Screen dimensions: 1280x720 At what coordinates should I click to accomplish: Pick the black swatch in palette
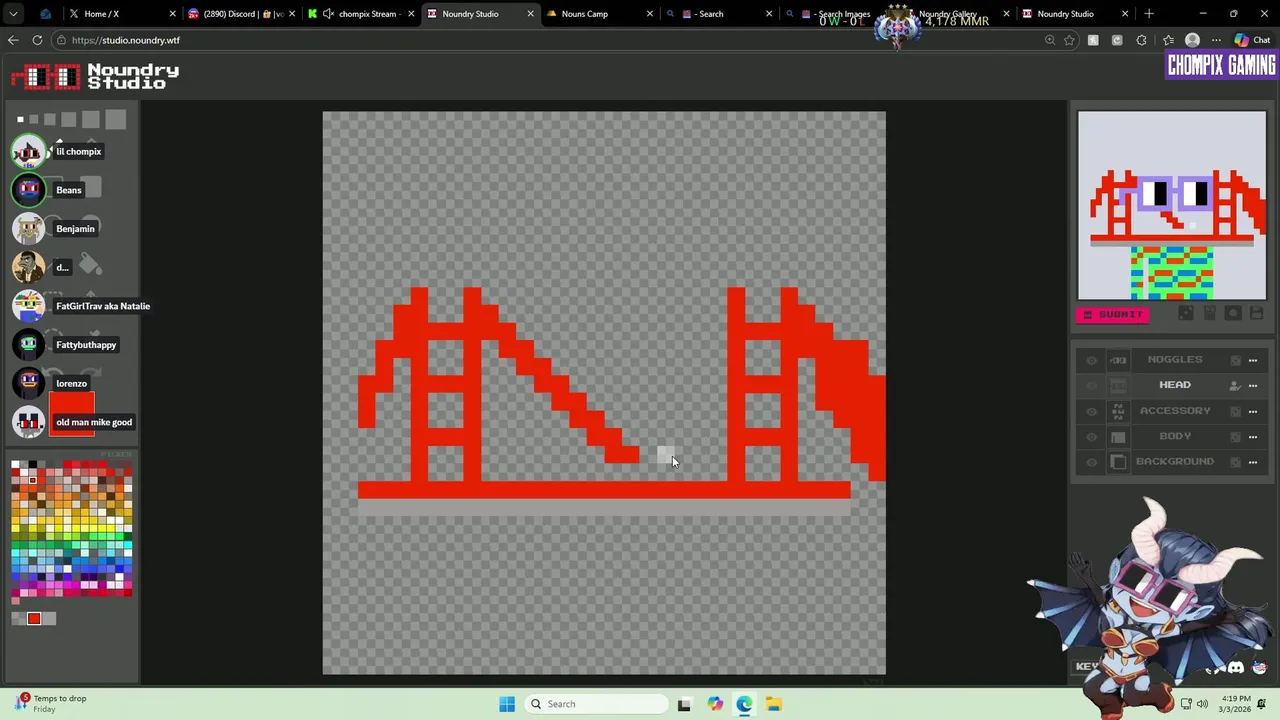click(x=32, y=465)
